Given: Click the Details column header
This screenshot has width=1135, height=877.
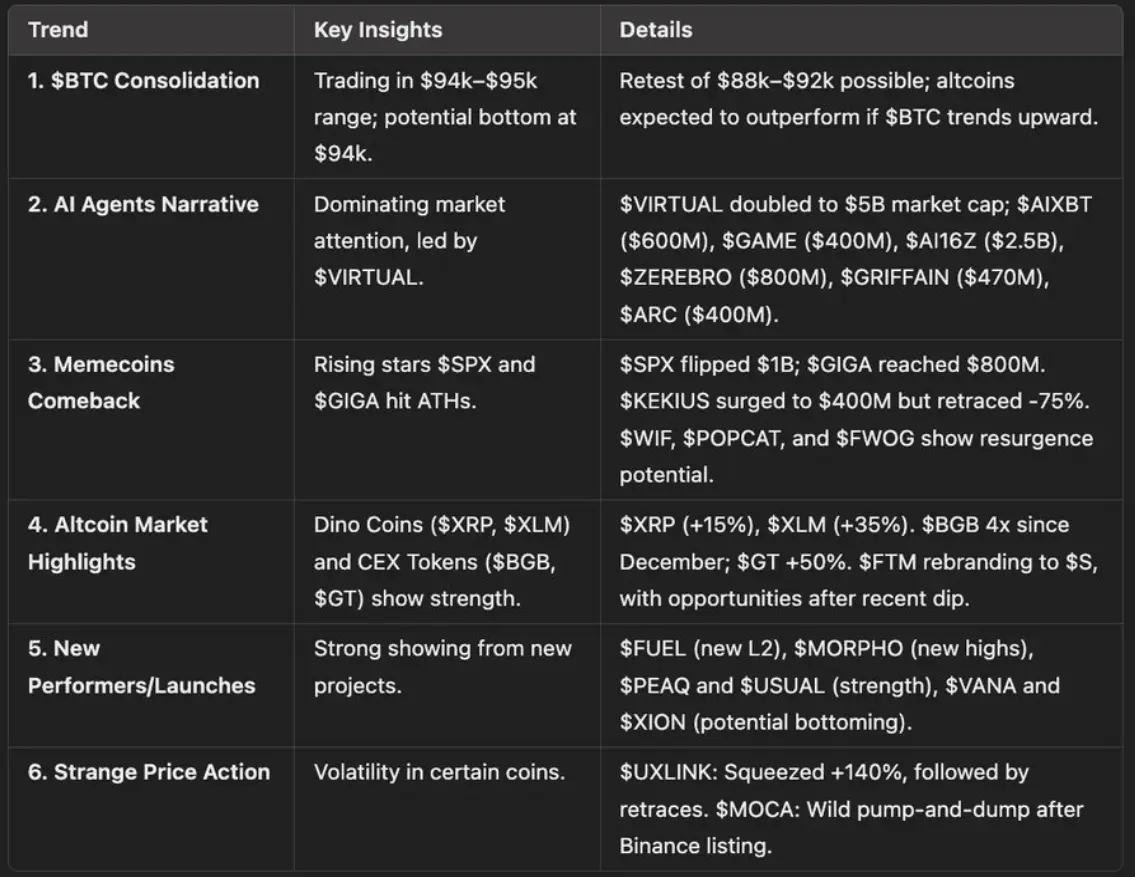Looking at the screenshot, I should coord(655,30).
